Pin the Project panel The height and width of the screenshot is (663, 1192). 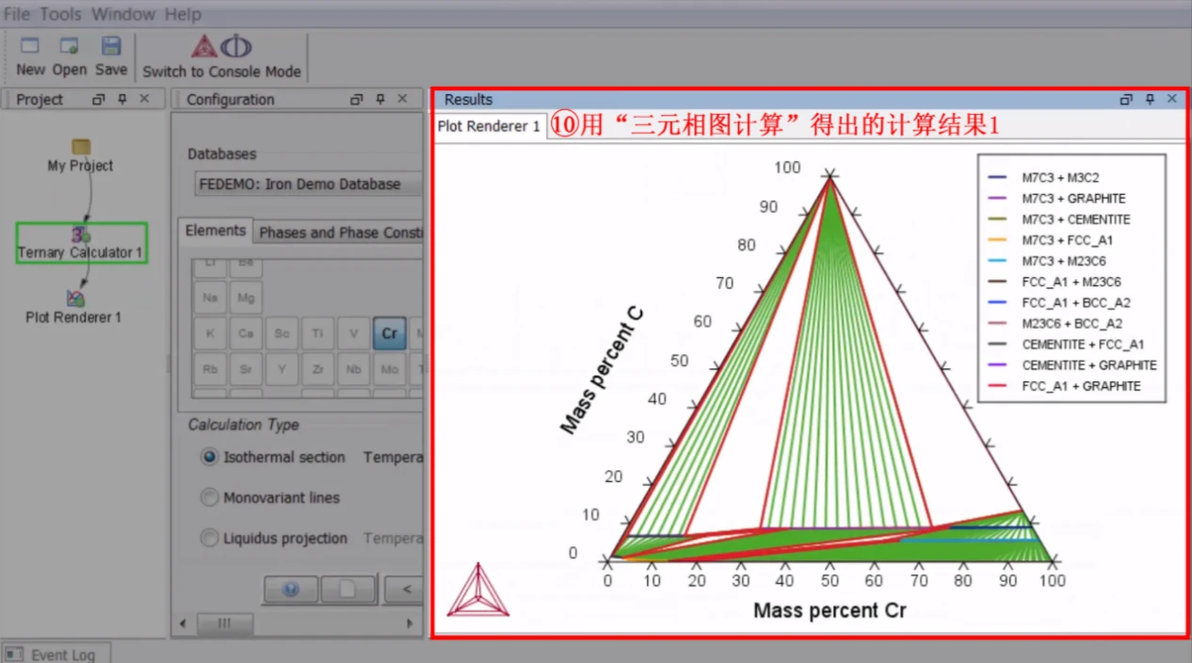pos(122,99)
